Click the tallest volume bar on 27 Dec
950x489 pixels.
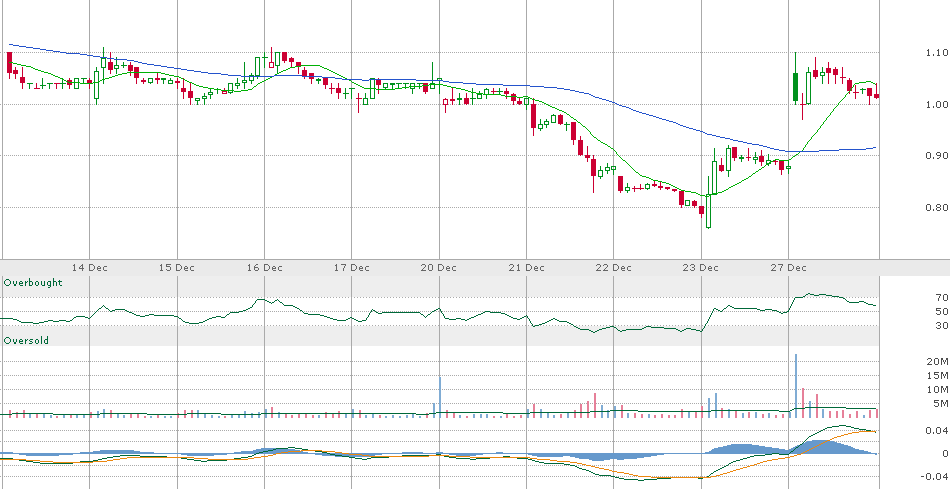pos(796,385)
